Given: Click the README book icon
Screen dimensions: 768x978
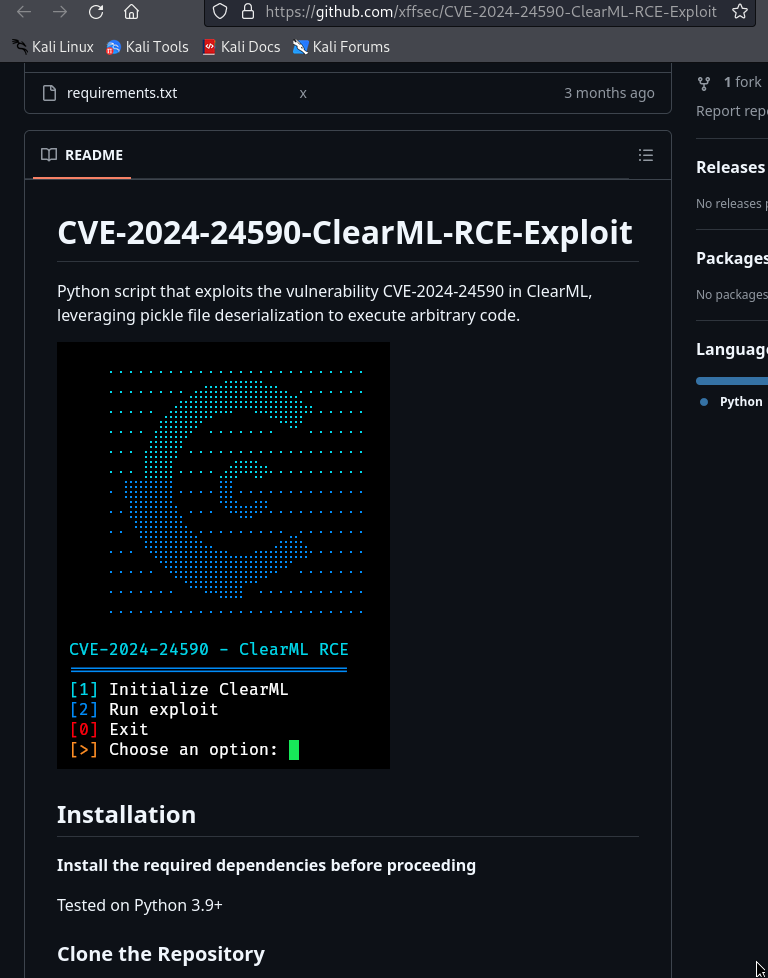Looking at the screenshot, I should click(x=49, y=155).
